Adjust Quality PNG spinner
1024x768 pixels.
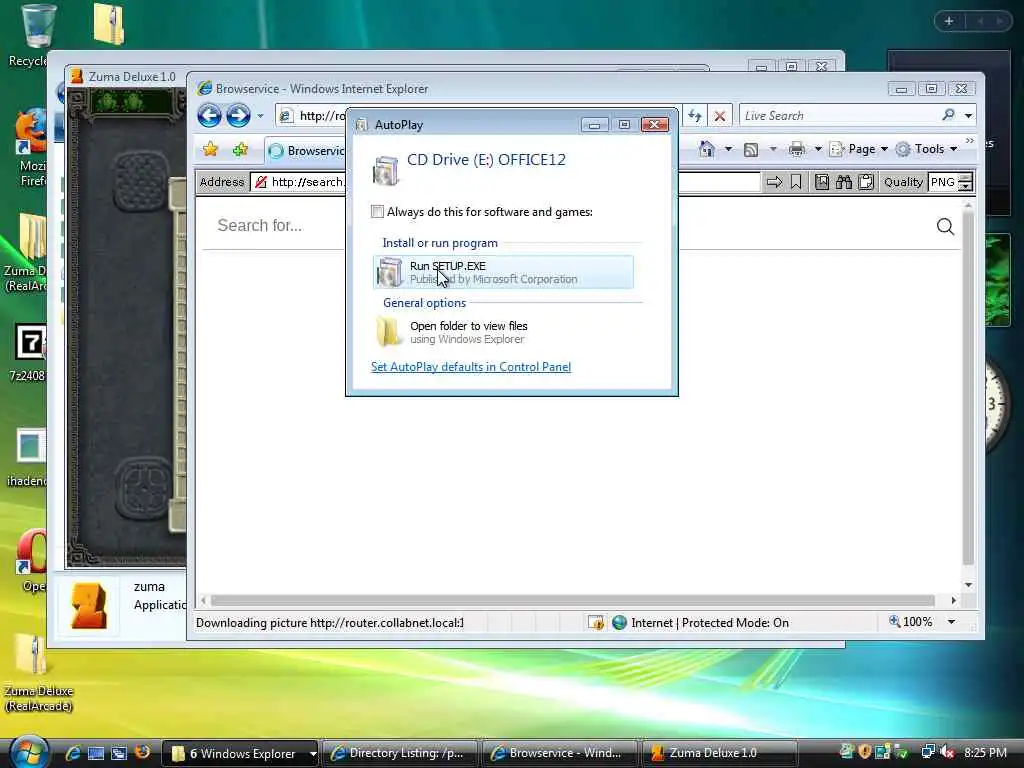965,182
